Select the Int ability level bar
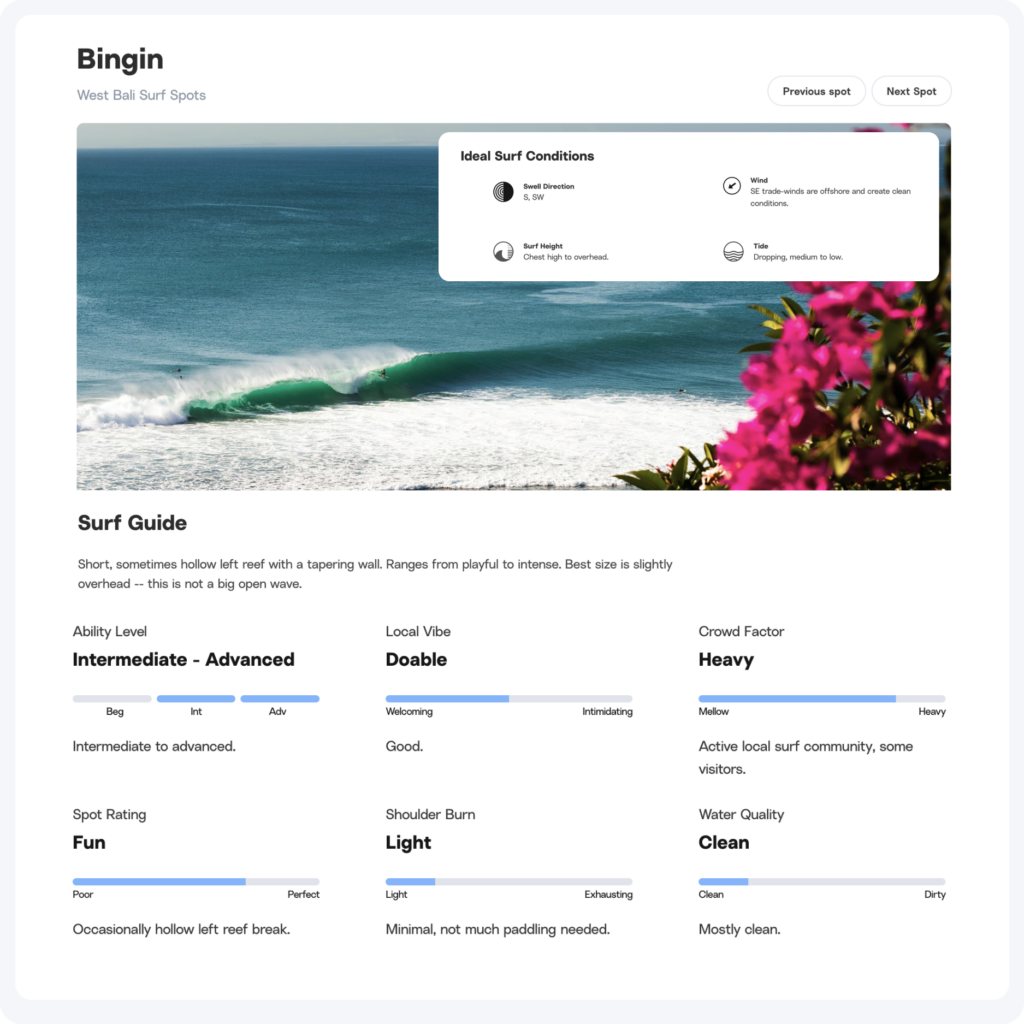Image resolution: width=1024 pixels, height=1024 pixels. pyautogui.click(x=196, y=699)
